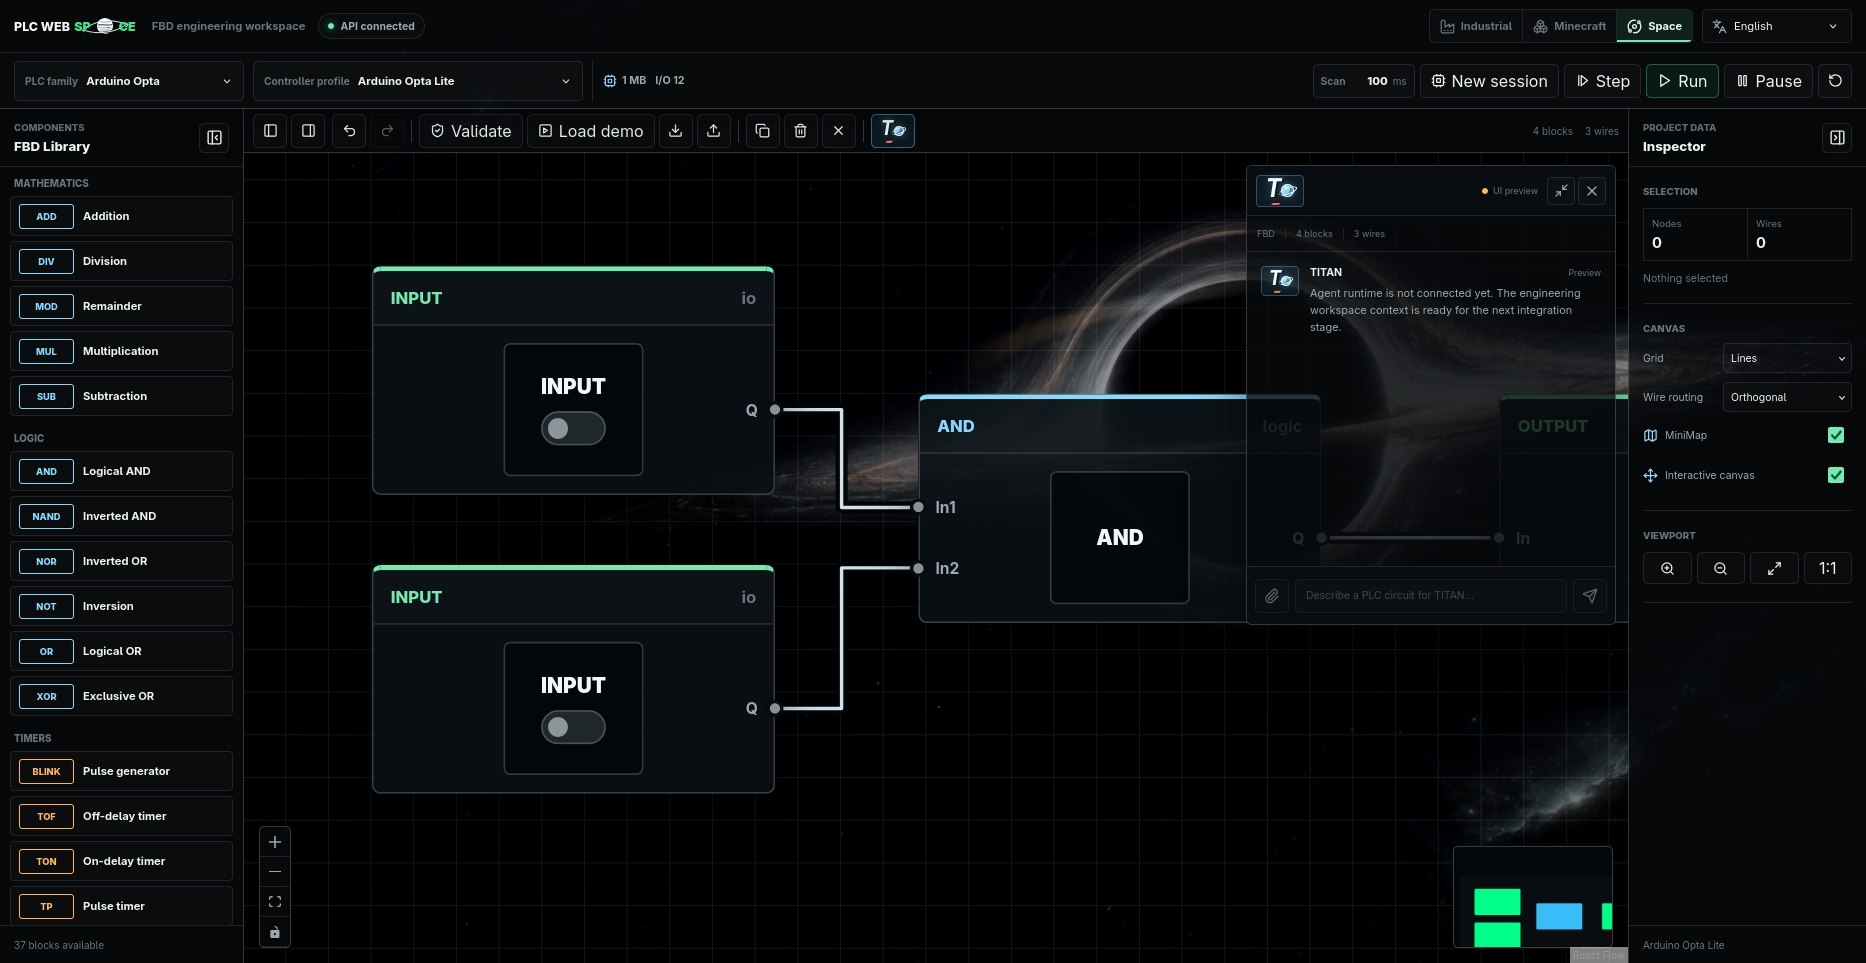Open the Wire routing dropdown

[x=1787, y=397]
